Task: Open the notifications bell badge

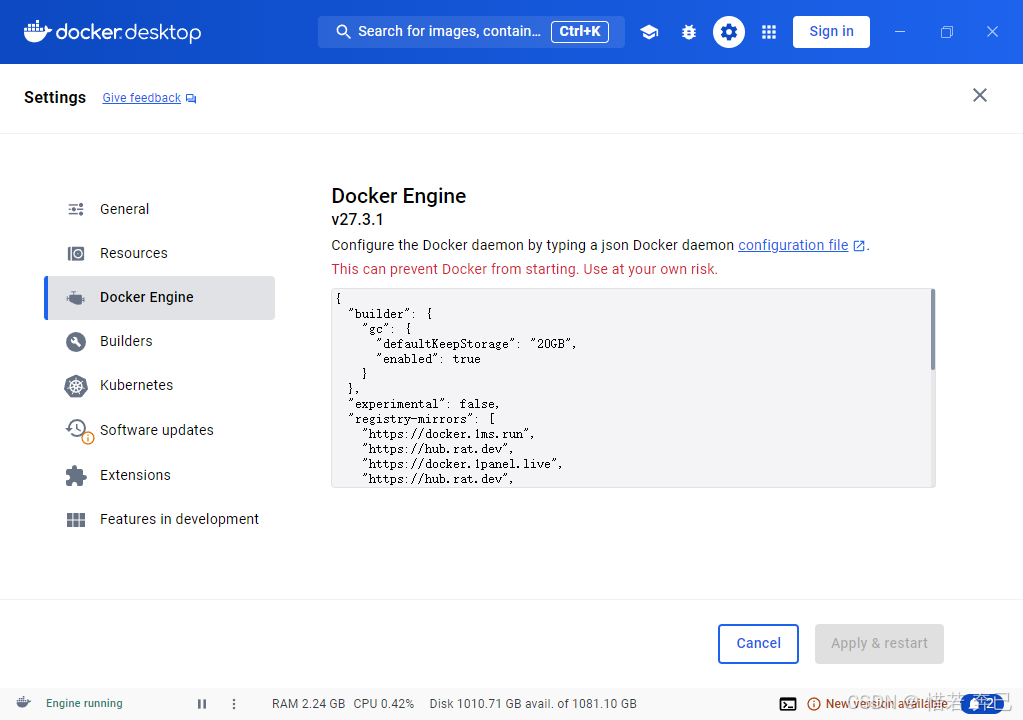Action: pyautogui.click(x=982, y=704)
